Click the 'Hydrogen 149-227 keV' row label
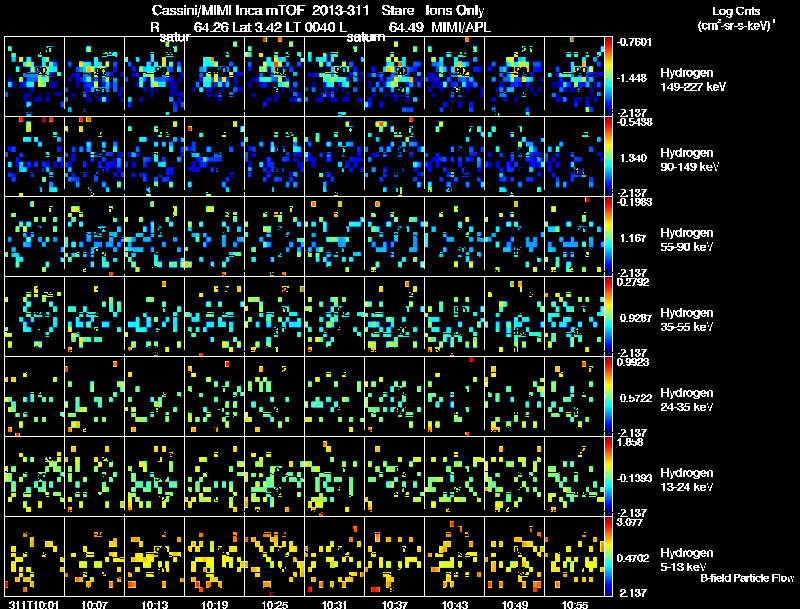 pos(692,80)
